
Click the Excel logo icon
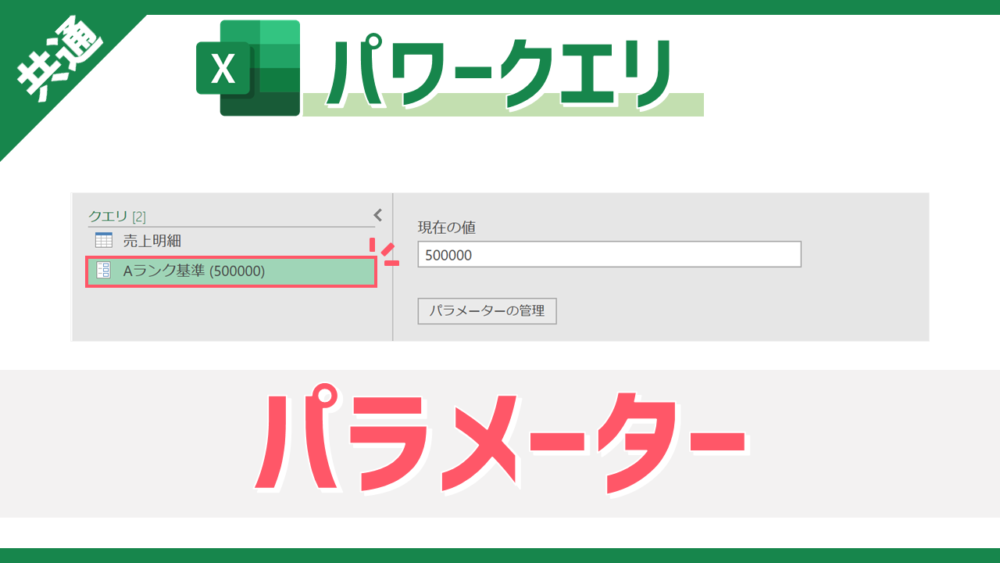pyautogui.click(x=248, y=68)
